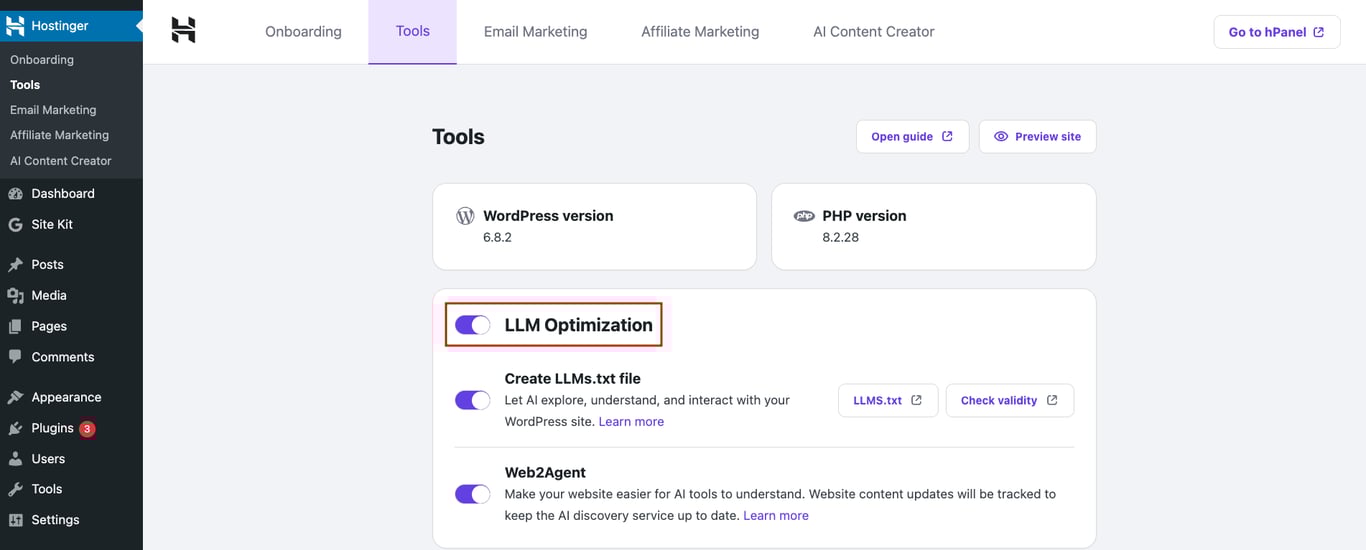Click the LLM Optimization section title
Screen dimensions: 1366x550
[x=578, y=325]
